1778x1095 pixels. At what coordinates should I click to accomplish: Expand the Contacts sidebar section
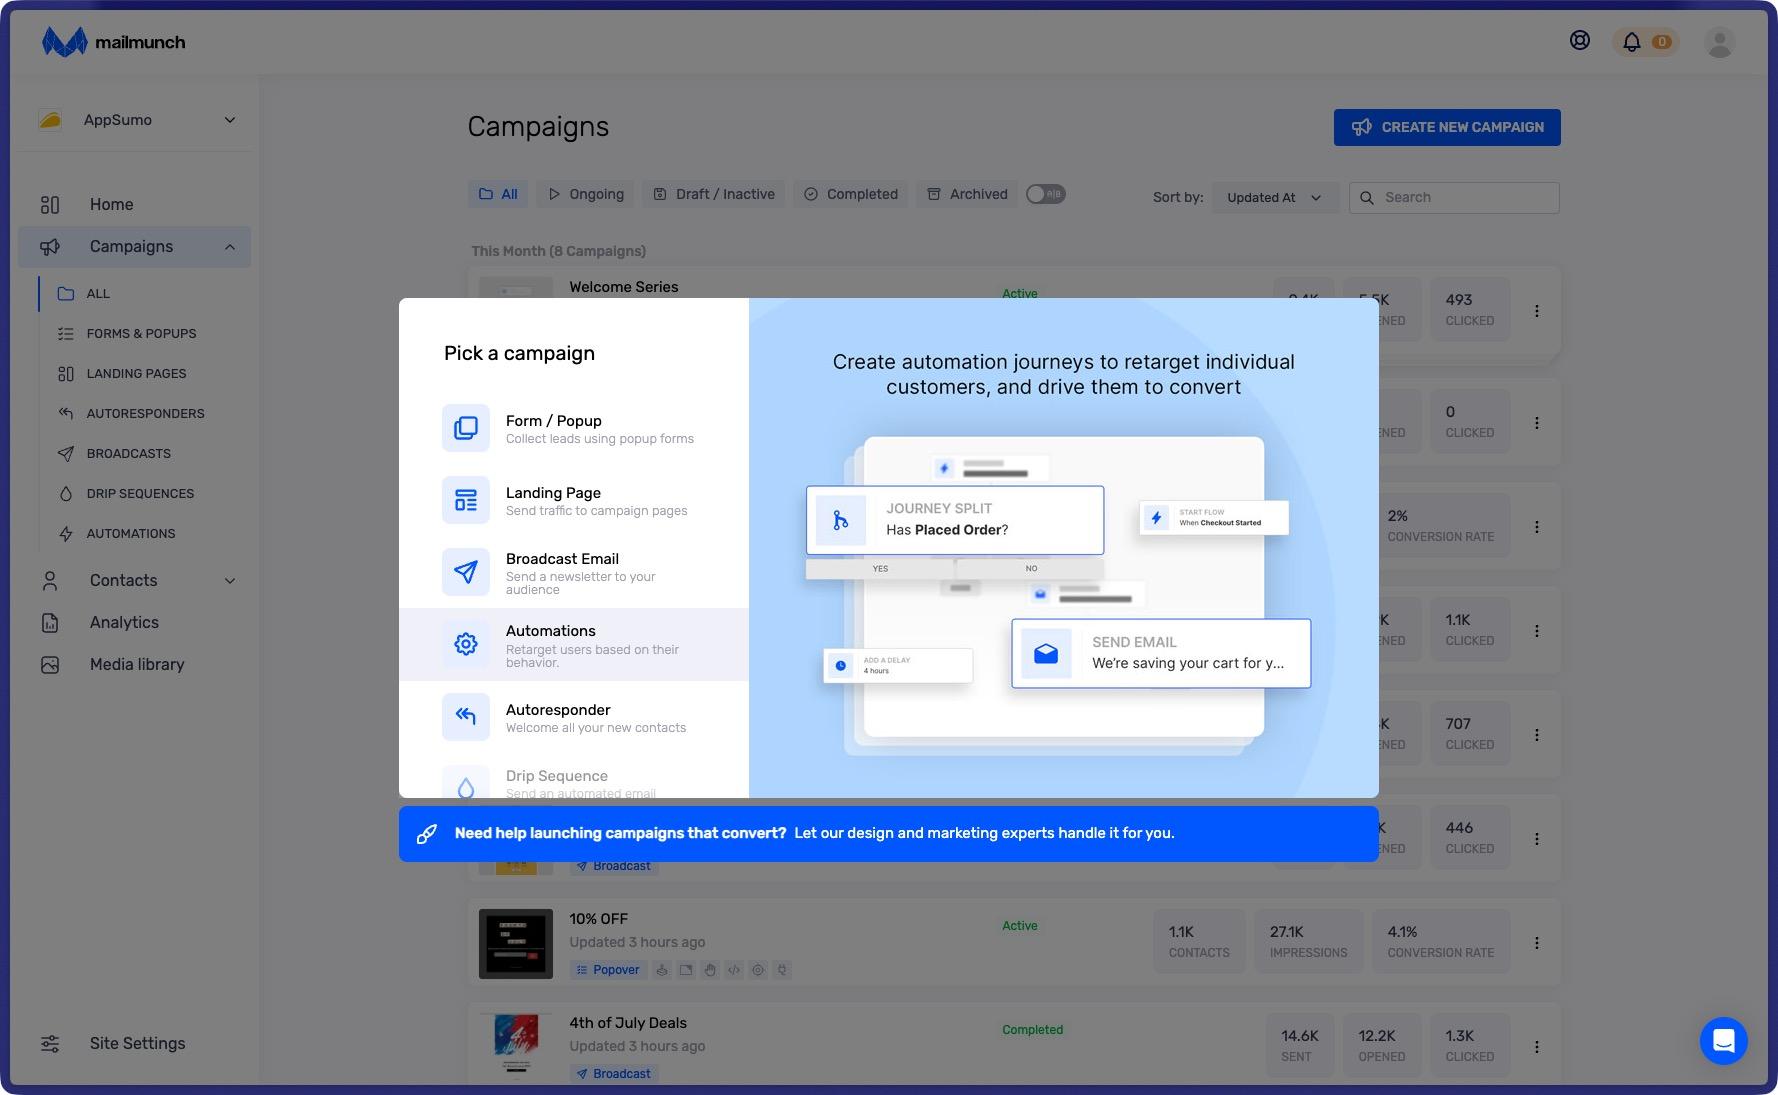(230, 581)
